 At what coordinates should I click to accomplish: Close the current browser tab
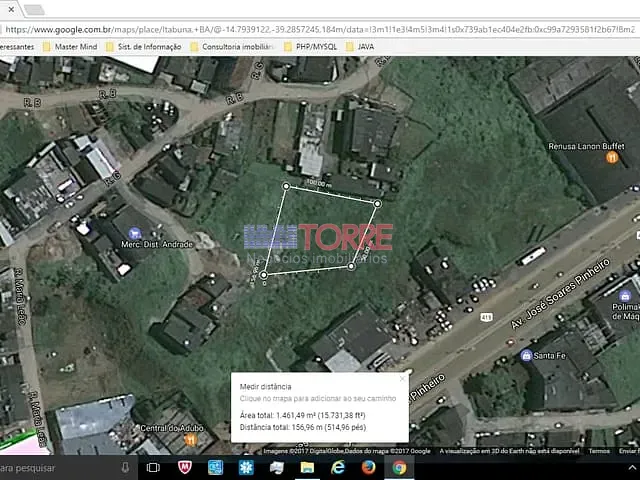coord(11,9)
